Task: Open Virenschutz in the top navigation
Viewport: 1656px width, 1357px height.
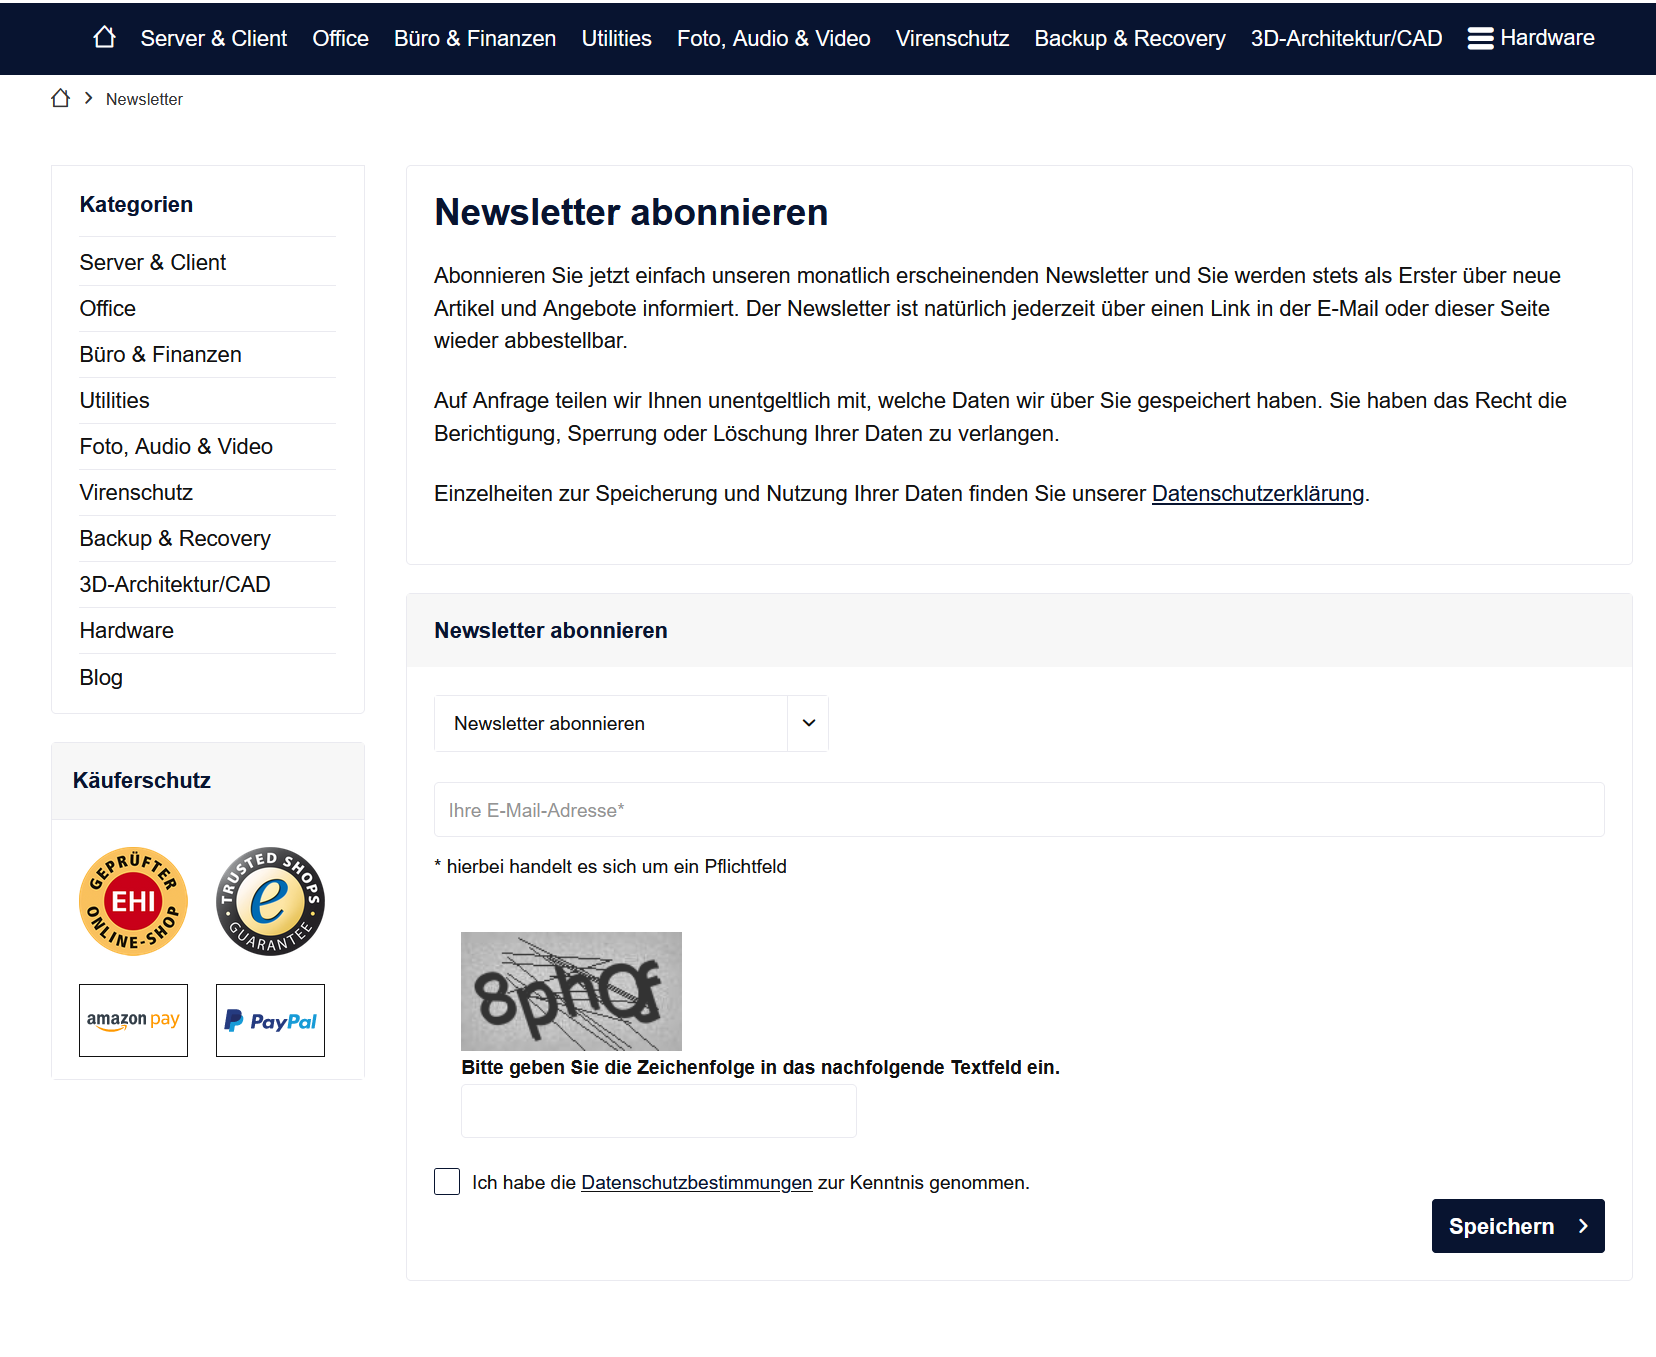Action: point(952,38)
